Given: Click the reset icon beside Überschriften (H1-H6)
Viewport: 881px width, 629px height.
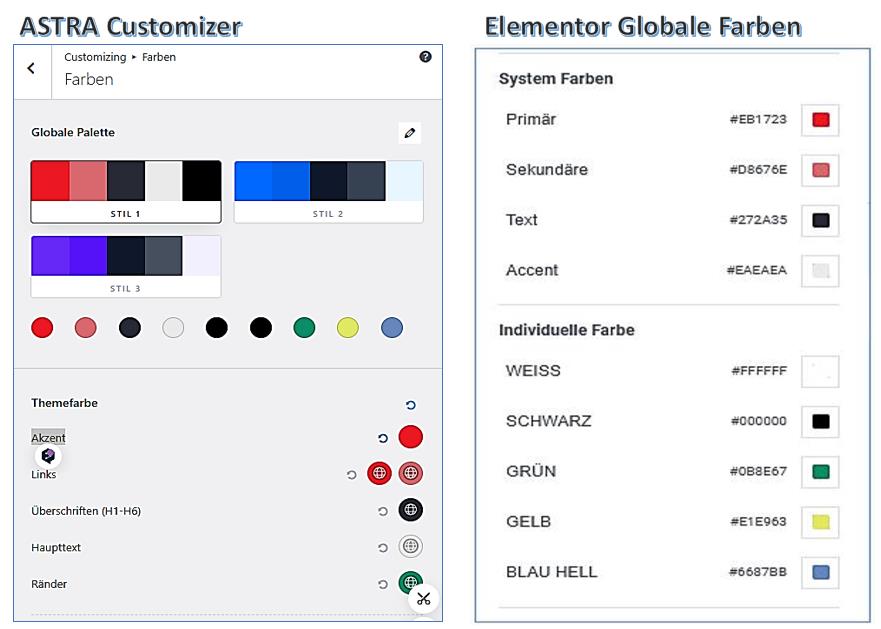Looking at the screenshot, I should 382,511.
